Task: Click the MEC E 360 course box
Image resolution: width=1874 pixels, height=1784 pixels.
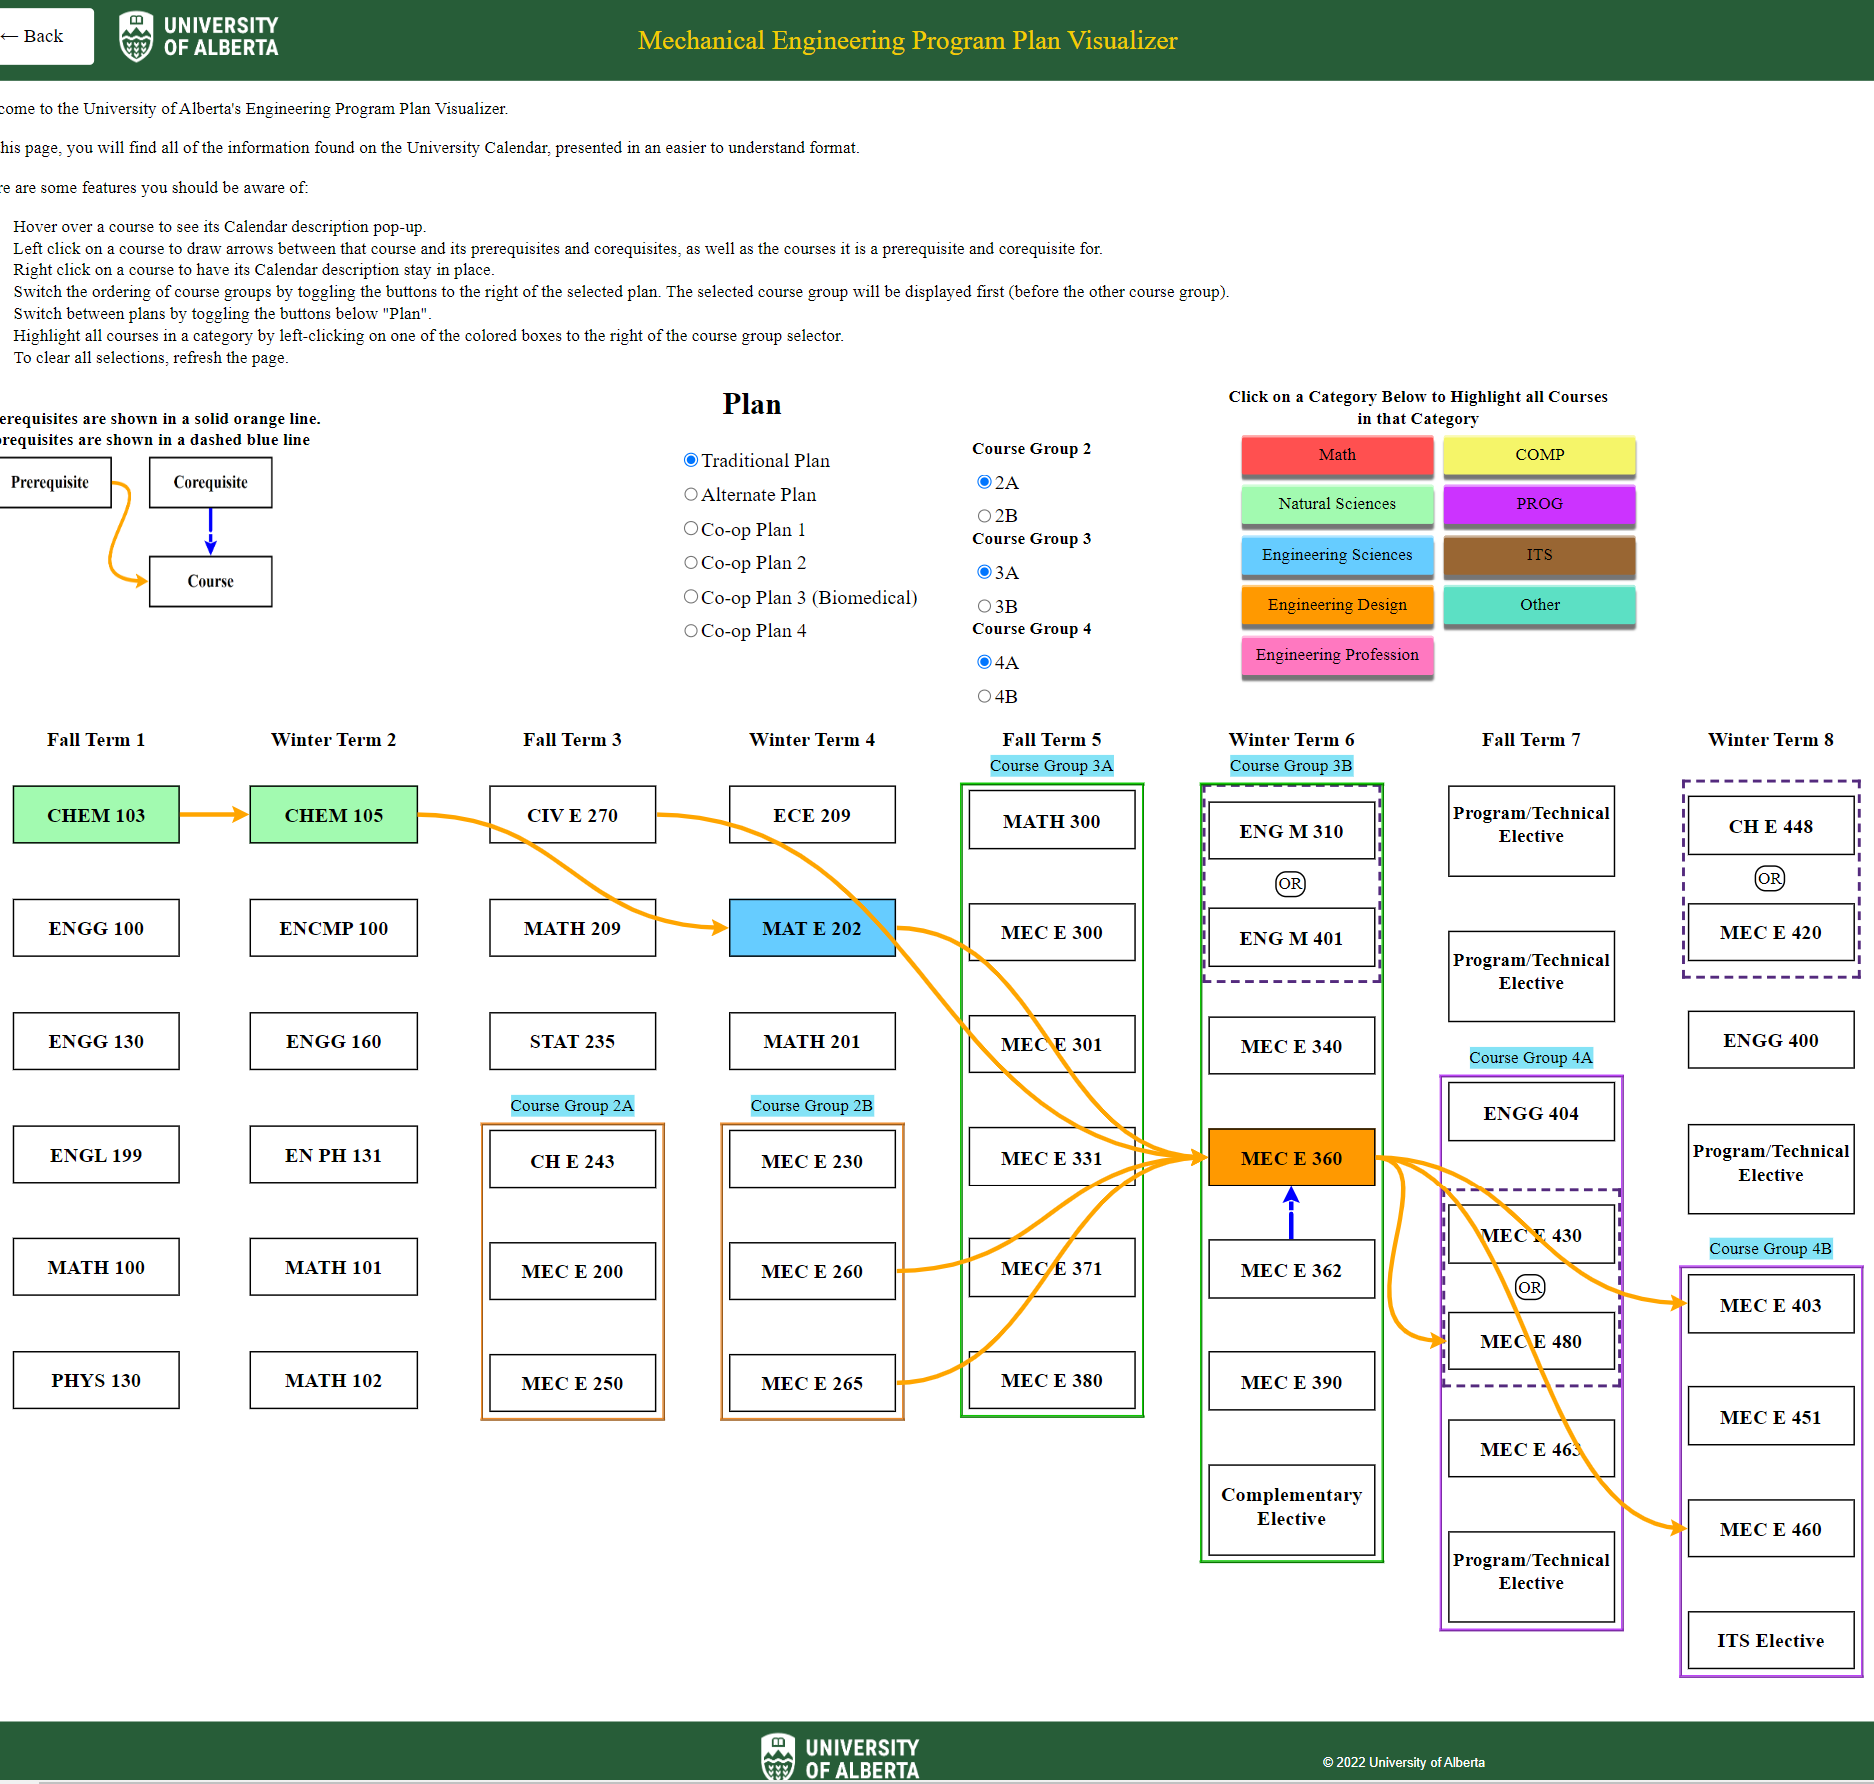Action: click(1290, 1158)
